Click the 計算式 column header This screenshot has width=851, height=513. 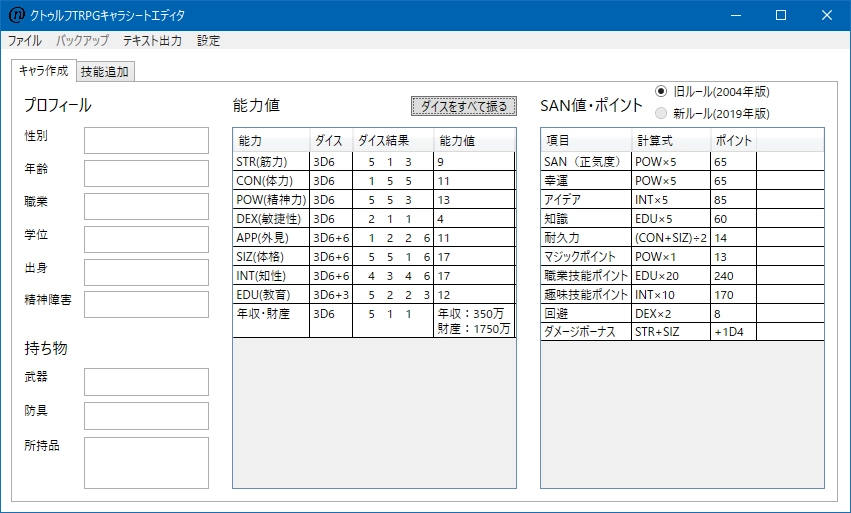pos(671,141)
